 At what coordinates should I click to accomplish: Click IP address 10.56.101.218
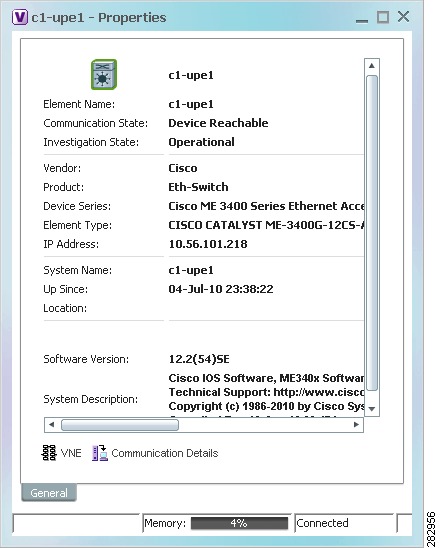tap(208, 244)
